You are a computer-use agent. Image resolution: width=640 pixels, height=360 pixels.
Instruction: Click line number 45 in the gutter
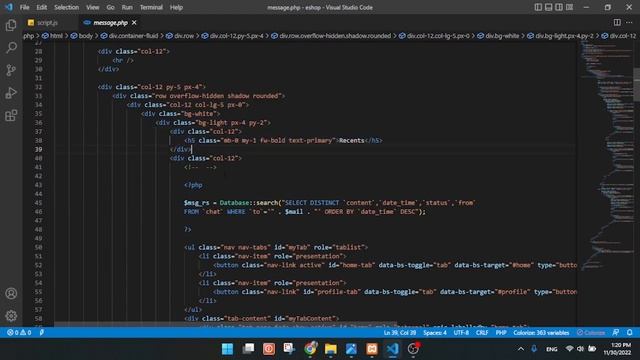38,203
